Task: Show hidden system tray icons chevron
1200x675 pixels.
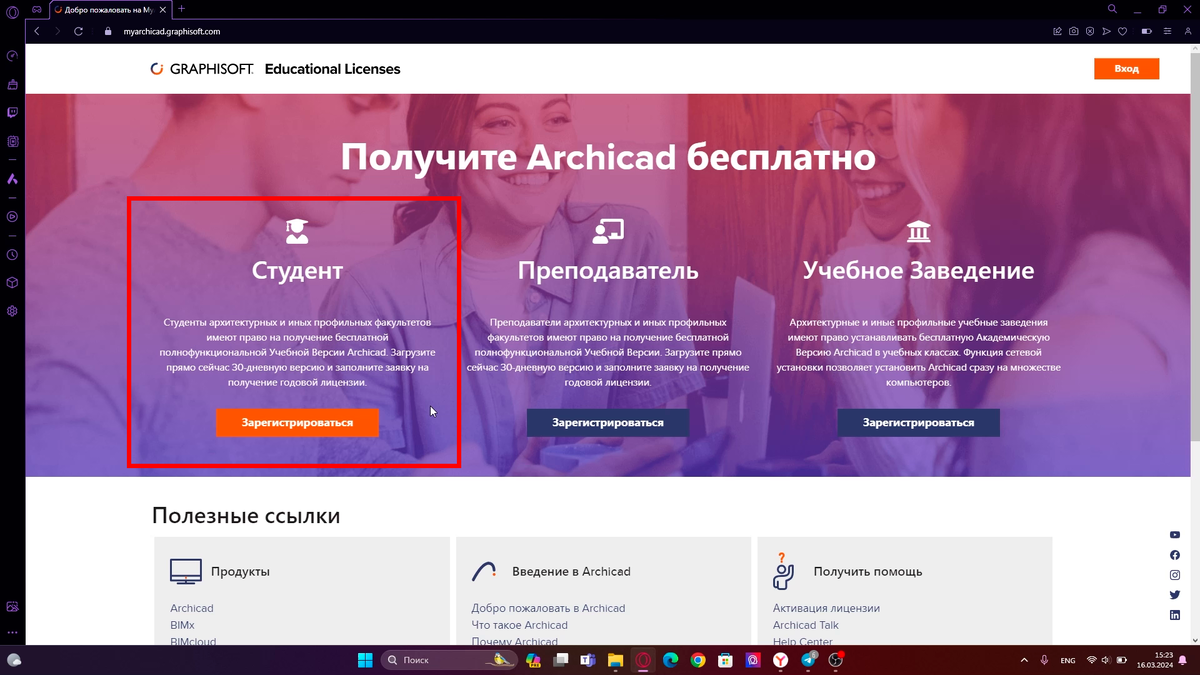Action: pyautogui.click(x=1023, y=660)
